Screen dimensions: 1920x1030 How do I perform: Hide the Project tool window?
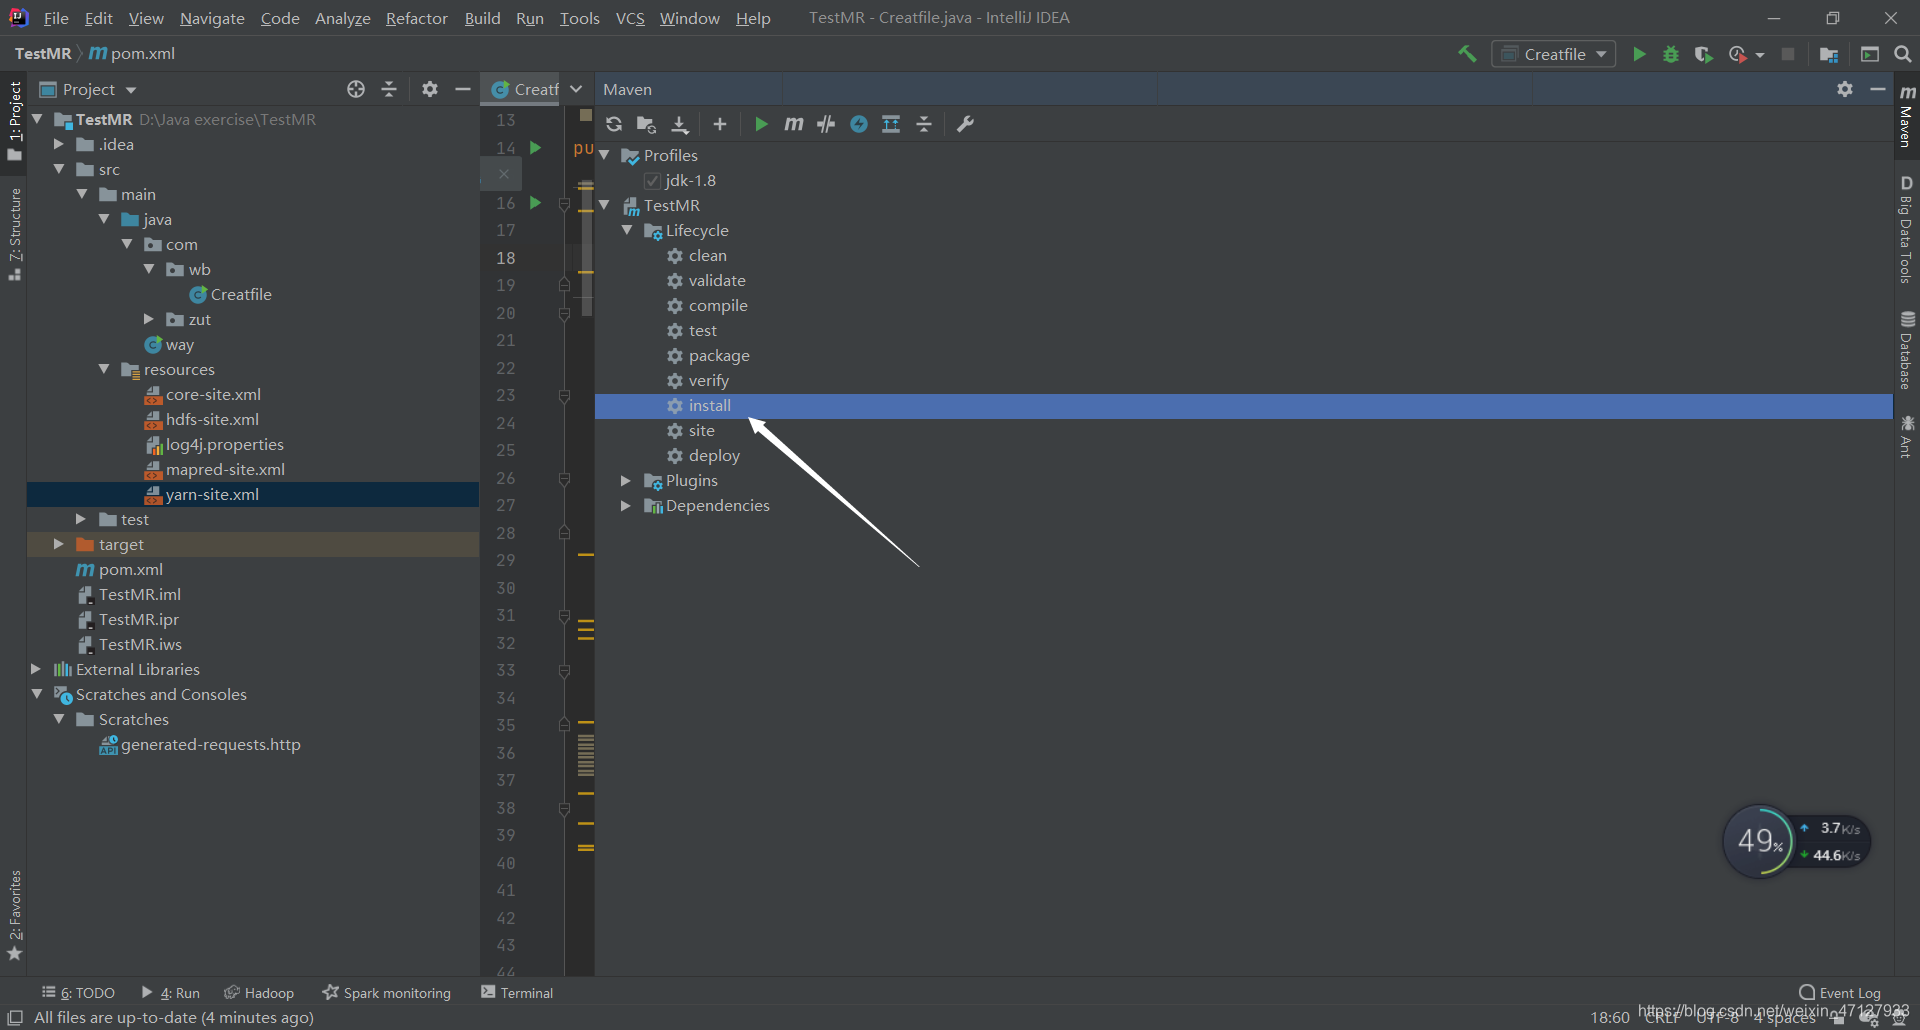[462, 89]
